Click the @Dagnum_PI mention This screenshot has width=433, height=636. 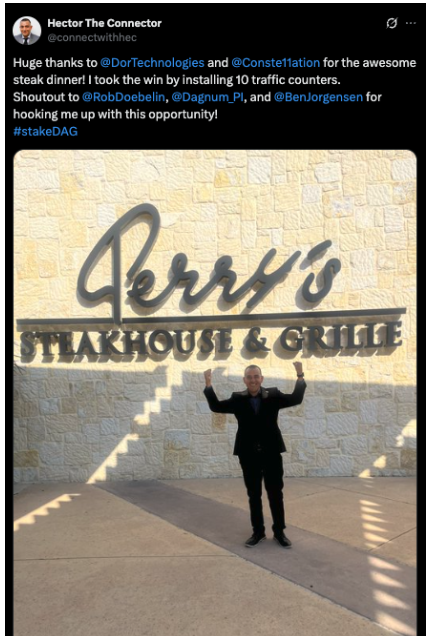[x=207, y=97]
